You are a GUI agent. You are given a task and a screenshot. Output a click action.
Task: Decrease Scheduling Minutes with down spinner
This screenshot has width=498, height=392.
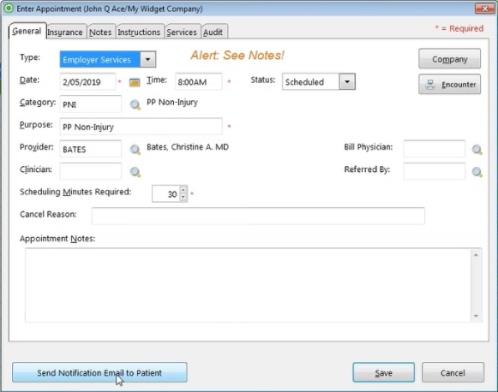coord(183,198)
